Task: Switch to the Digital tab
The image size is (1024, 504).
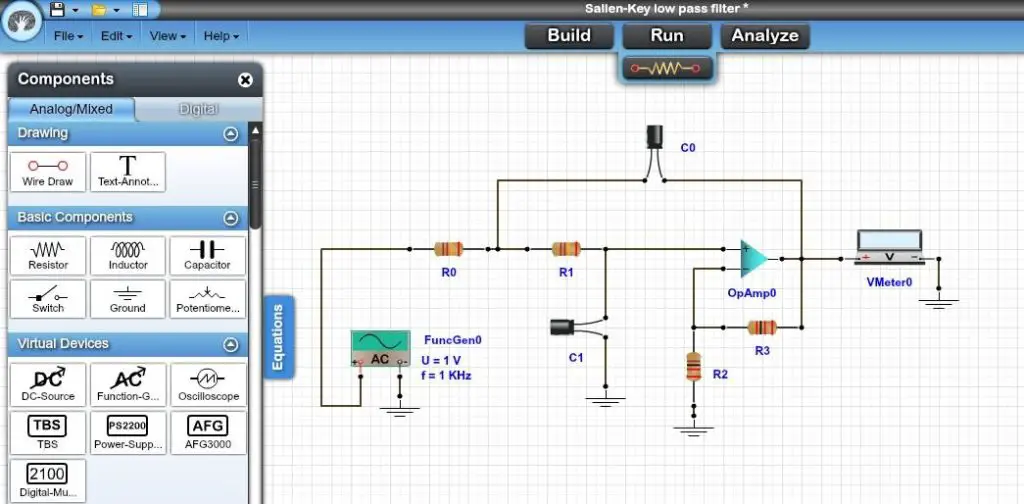Action: [x=199, y=110]
